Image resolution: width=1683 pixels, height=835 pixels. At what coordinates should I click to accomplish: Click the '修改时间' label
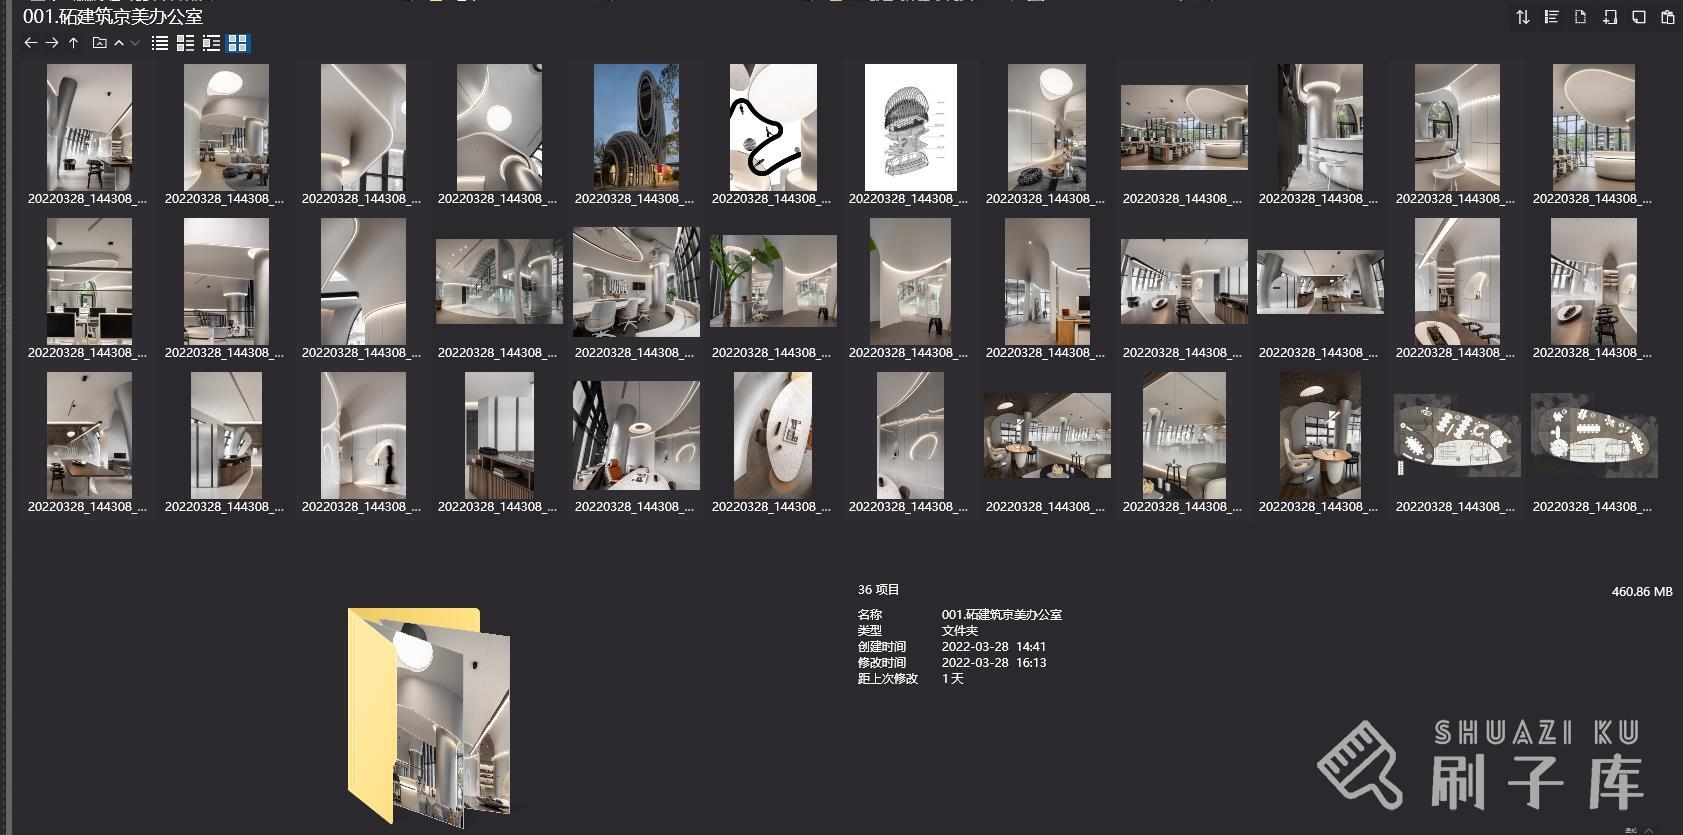[882, 663]
